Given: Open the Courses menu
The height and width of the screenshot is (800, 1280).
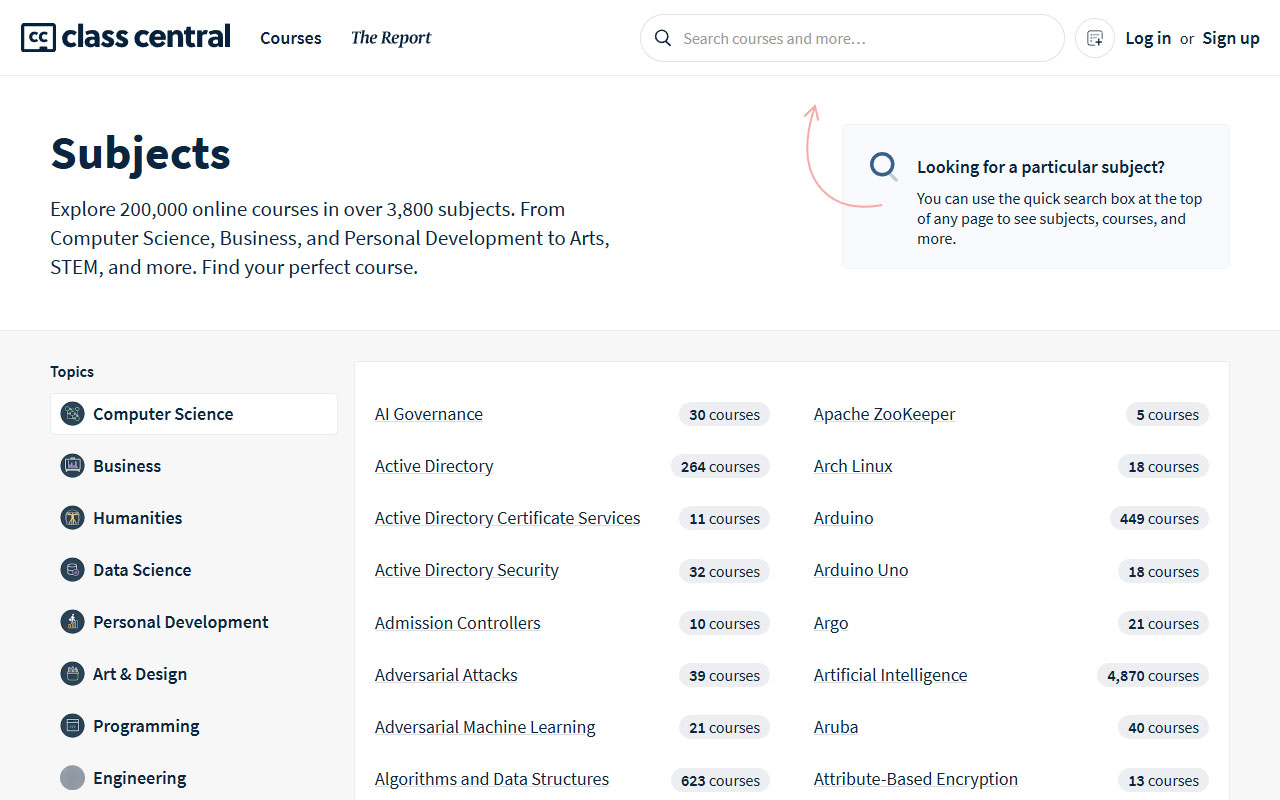Looking at the screenshot, I should click(x=291, y=38).
